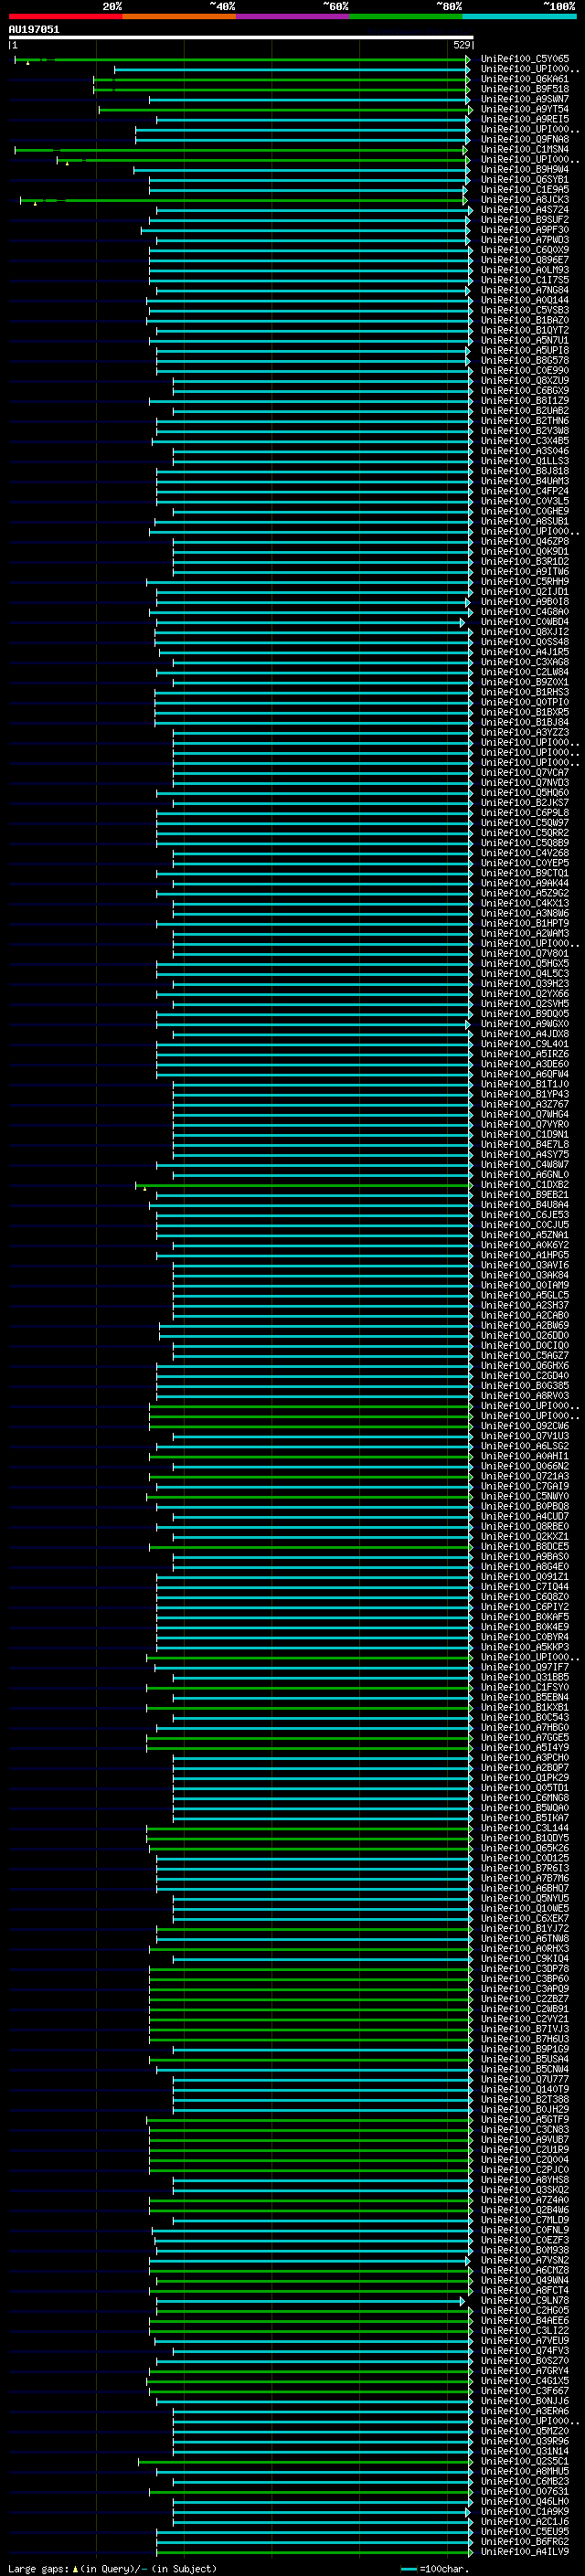Open hit UniRef100_A9REI5

tap(525, 119)
